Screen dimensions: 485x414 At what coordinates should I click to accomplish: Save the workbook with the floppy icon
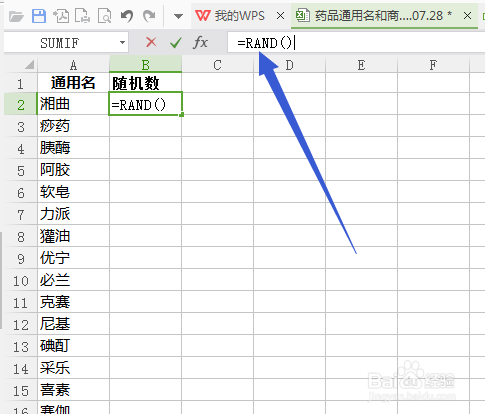tap(39, 16)
